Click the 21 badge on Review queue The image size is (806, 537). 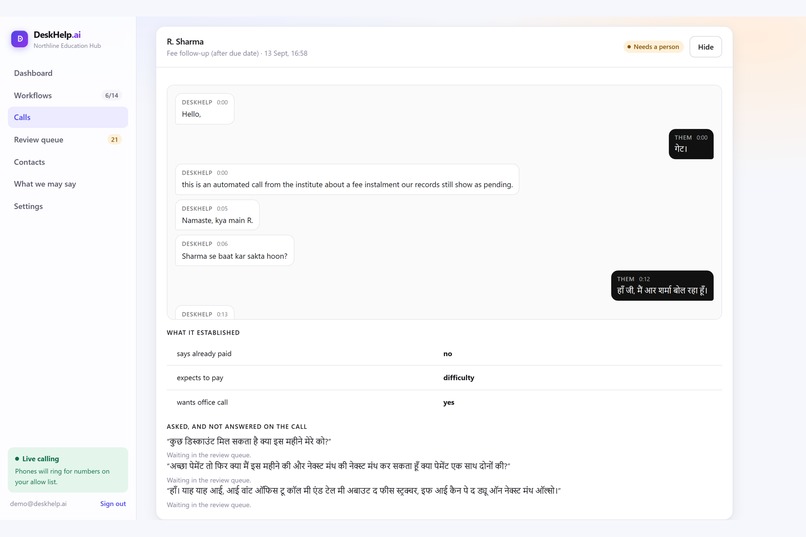coord(114,139)
